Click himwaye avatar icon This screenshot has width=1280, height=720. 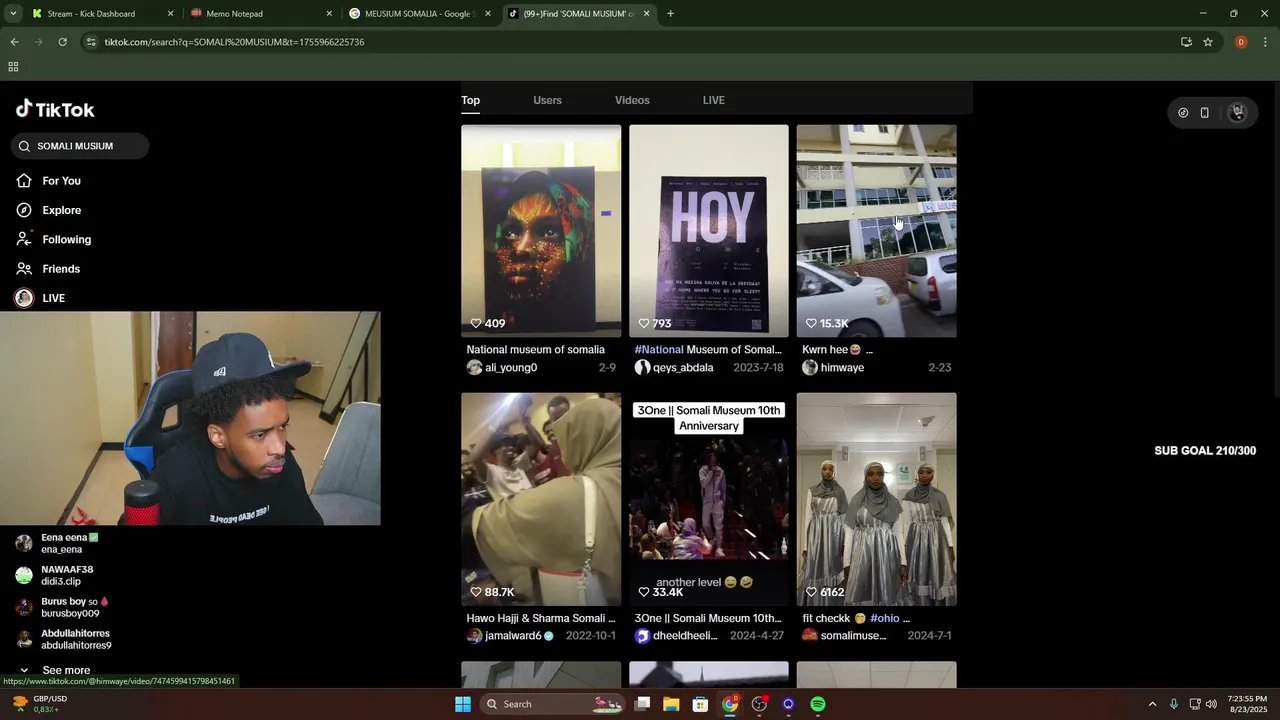(810, 368)
